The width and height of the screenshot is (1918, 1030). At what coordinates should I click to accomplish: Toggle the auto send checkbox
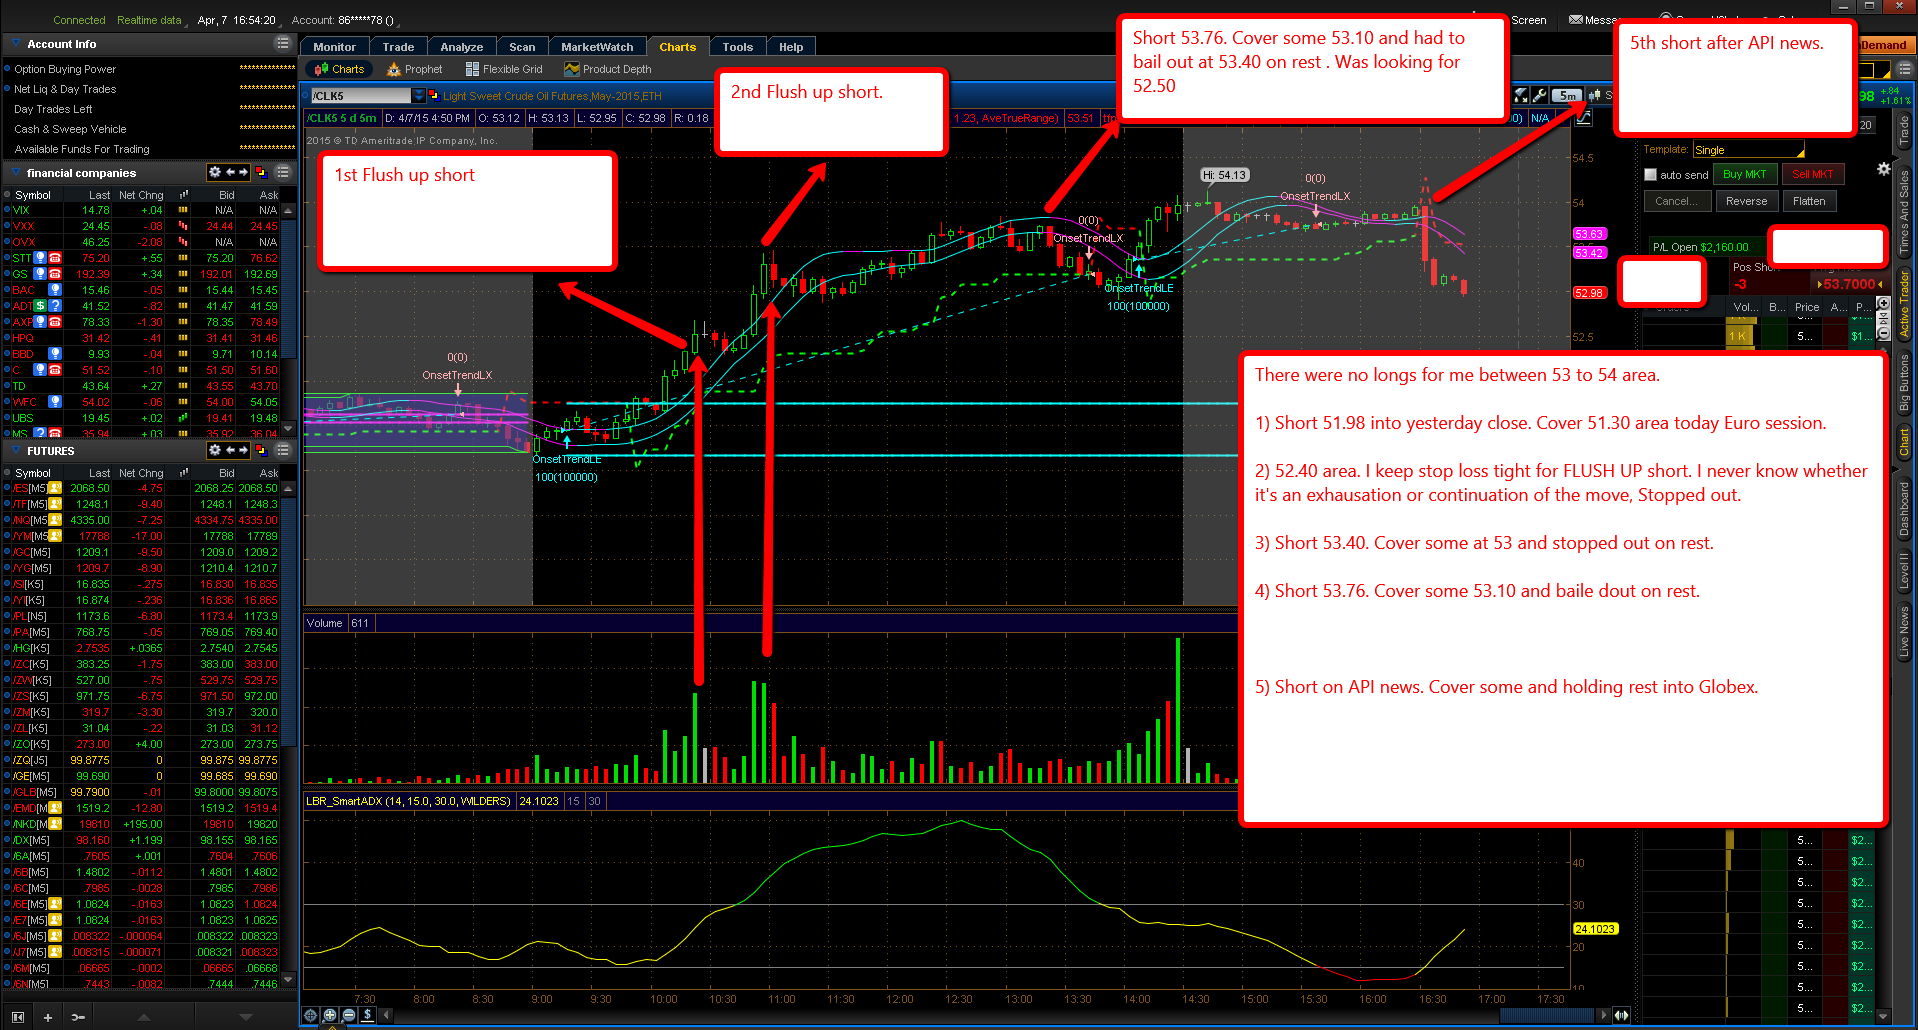[1650, 175]
